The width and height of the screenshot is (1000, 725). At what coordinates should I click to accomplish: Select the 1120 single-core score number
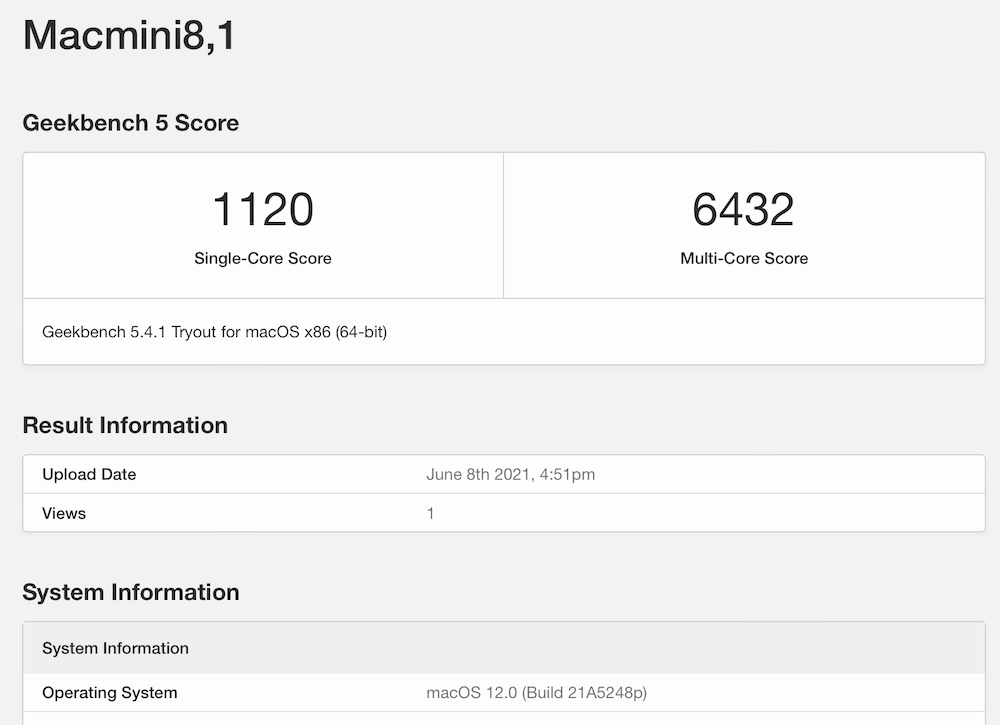pos(263,209)
